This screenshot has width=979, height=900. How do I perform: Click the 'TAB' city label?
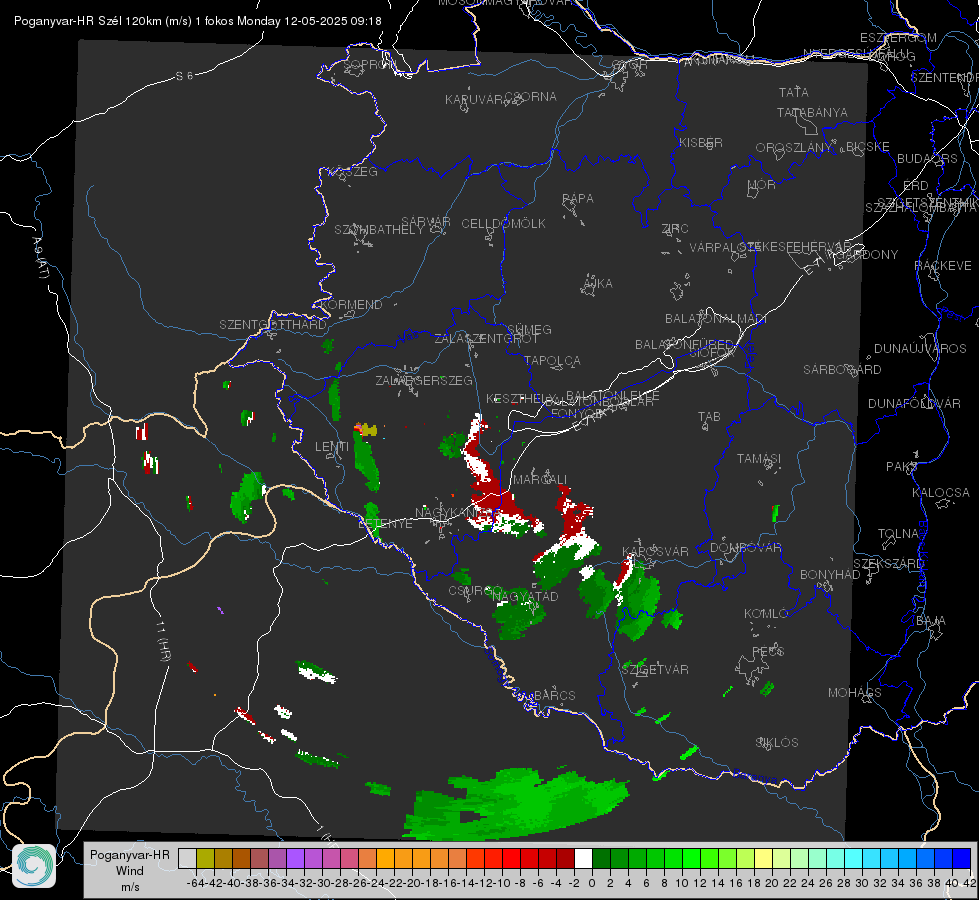point(709,417)
